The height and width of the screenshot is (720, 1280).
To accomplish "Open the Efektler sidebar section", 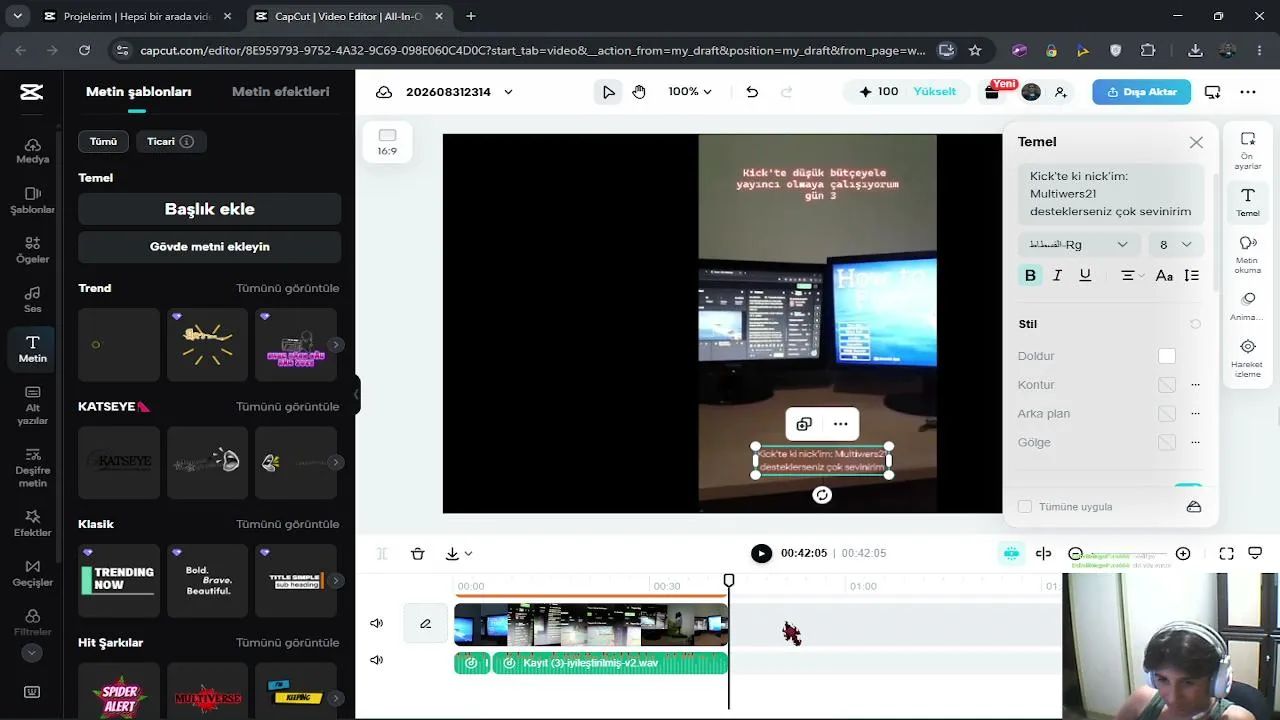I will pyautogui.click(x=32, y=523).
